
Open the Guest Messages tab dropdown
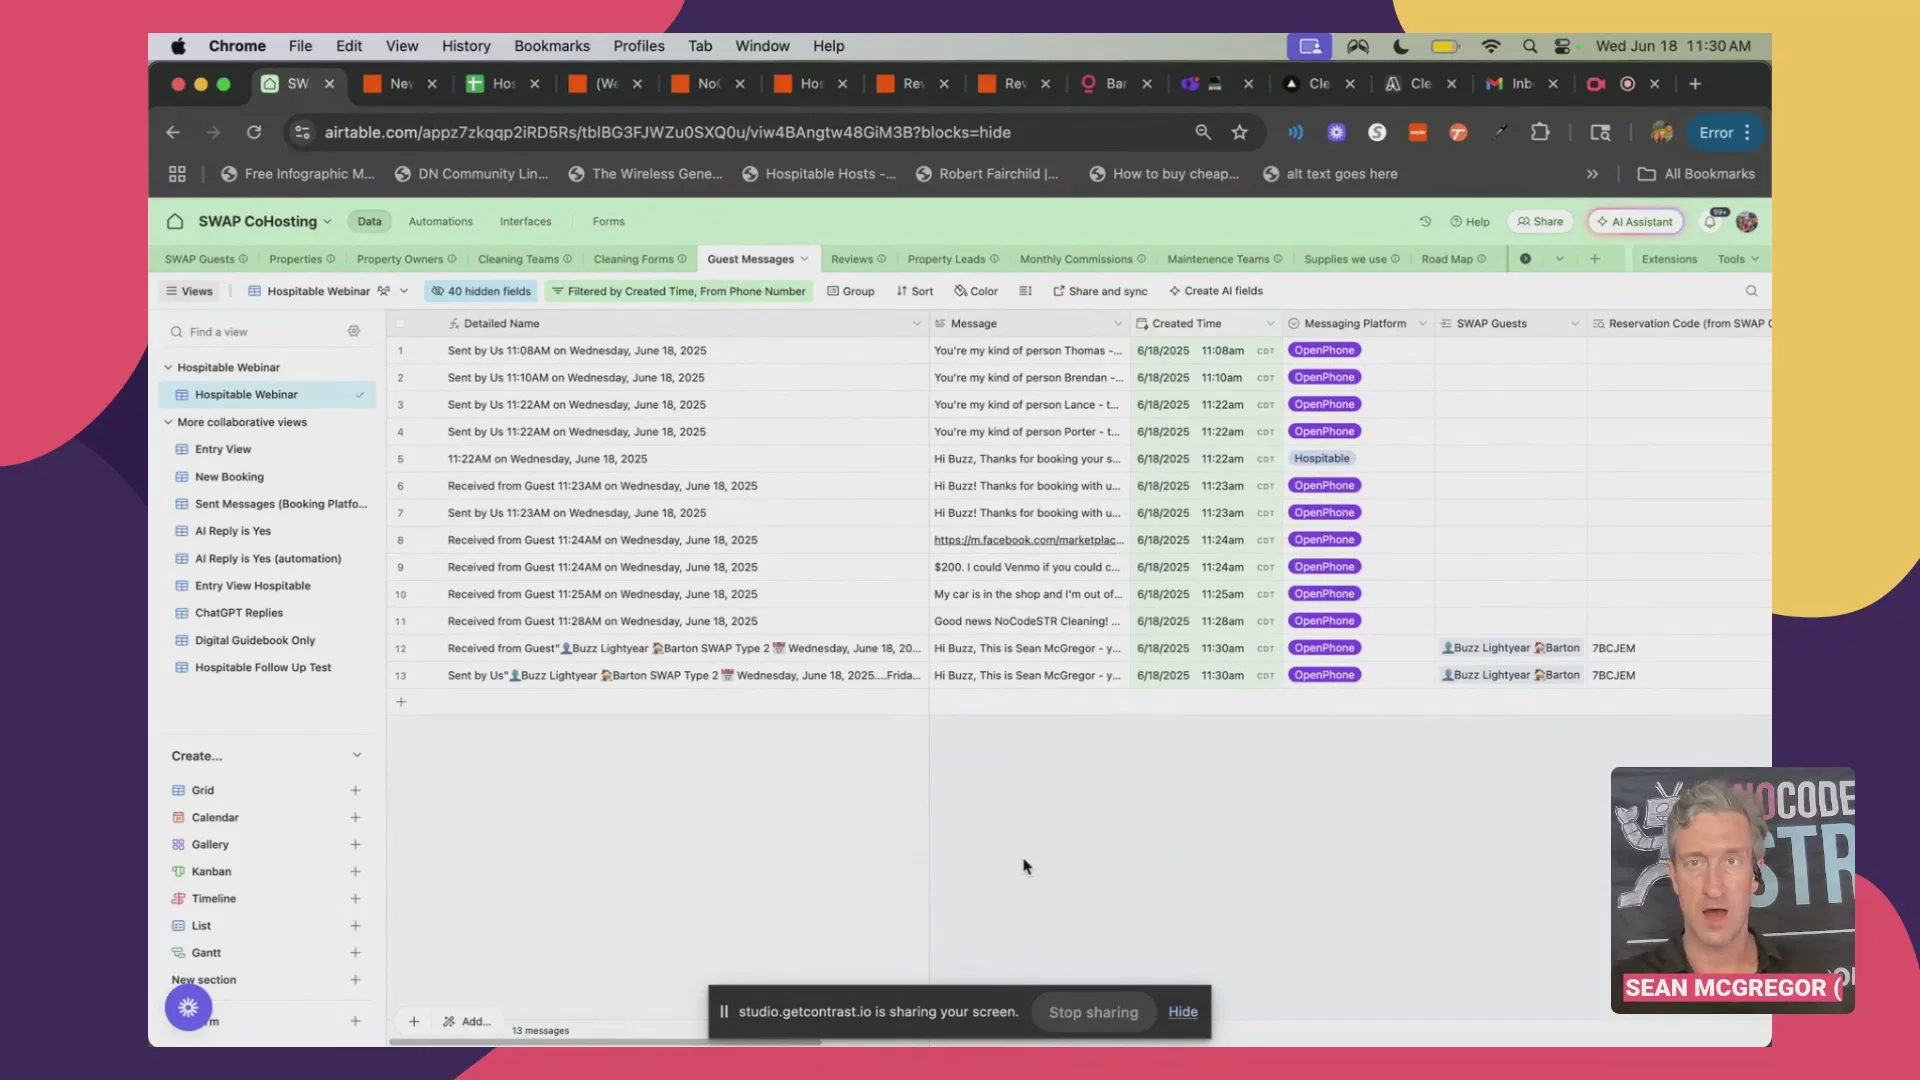tap(804, 259)
